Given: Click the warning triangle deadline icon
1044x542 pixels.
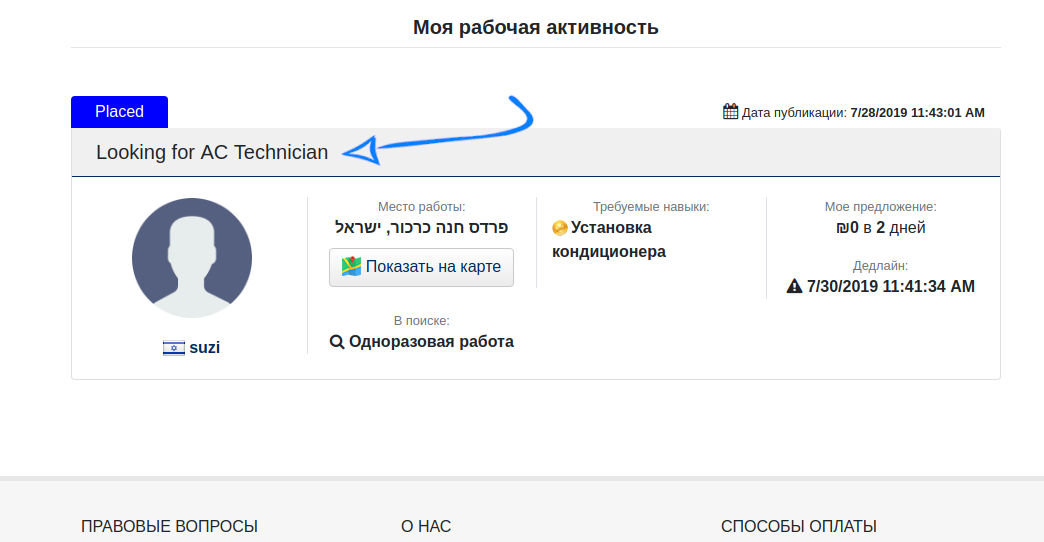Looking at the screenshot, I should click(794, 286).
